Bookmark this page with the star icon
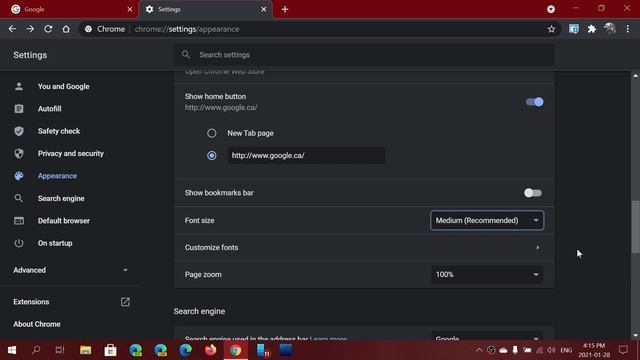The image size is (640, 360). (551, 29)
